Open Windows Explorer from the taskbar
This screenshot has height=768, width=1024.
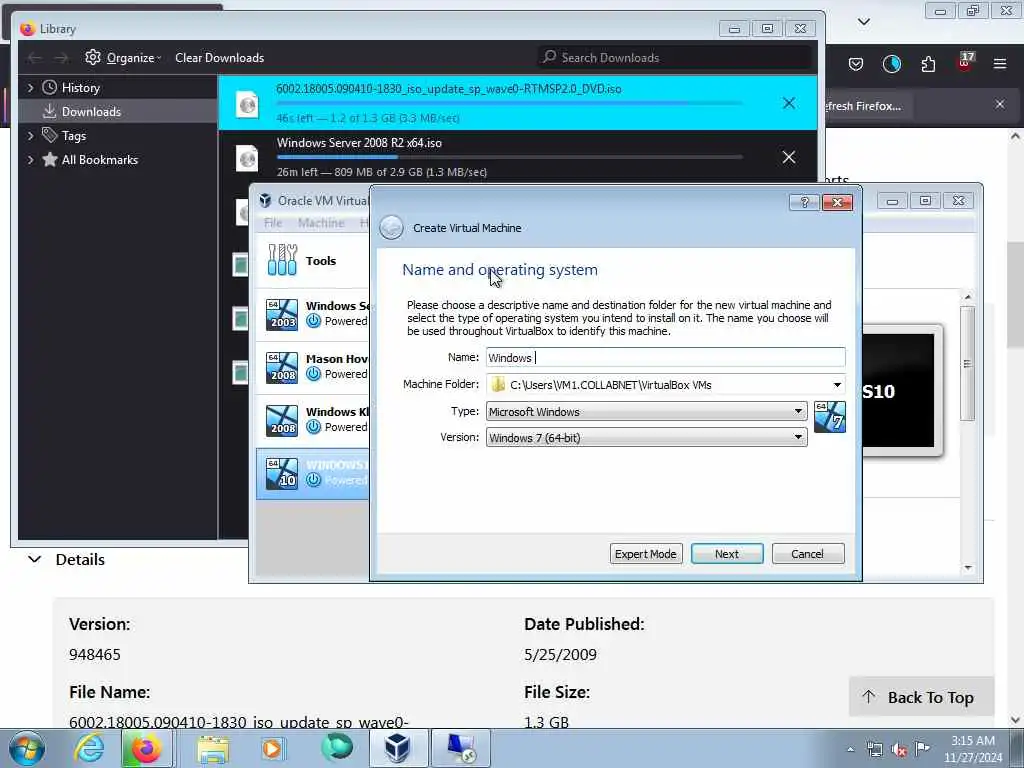[x=213, y=749]
